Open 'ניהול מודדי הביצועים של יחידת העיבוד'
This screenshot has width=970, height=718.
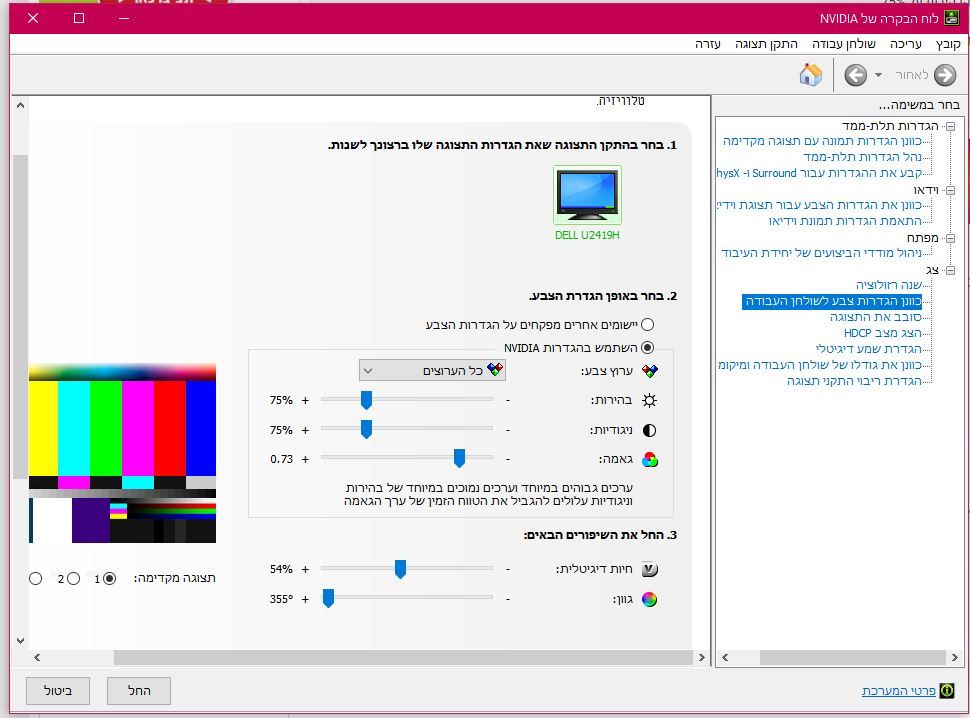[822, 253]
